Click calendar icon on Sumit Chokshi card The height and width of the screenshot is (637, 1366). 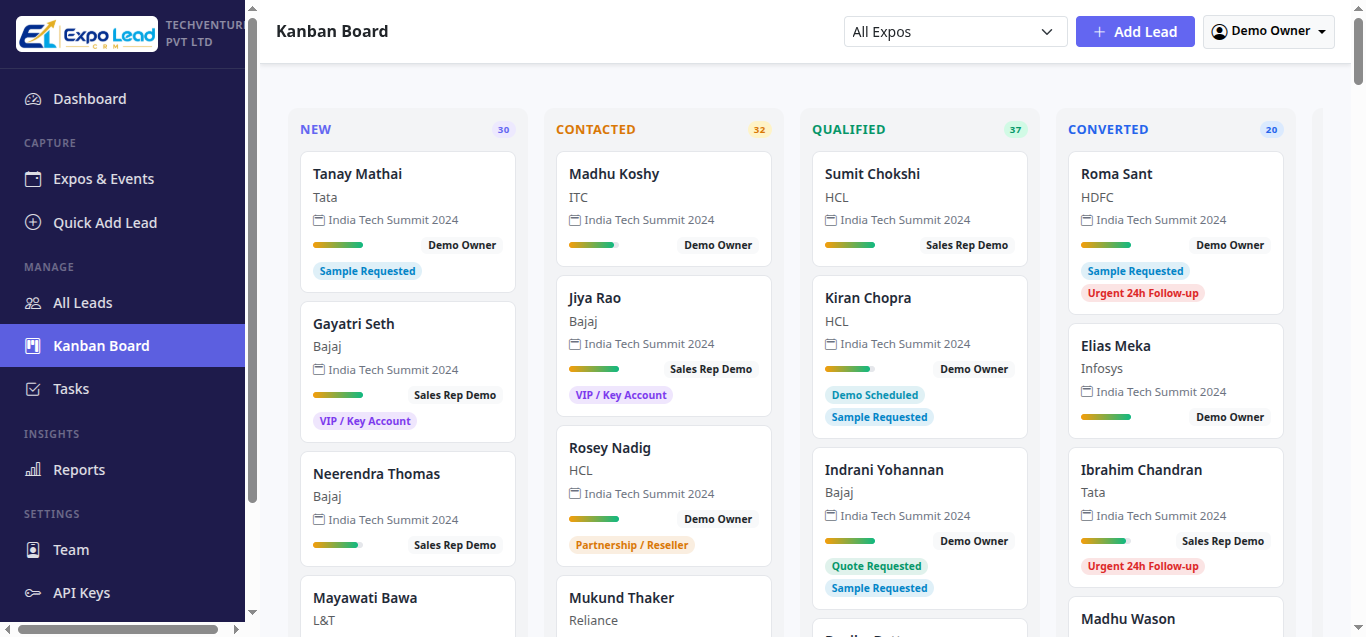click(831, 220)
